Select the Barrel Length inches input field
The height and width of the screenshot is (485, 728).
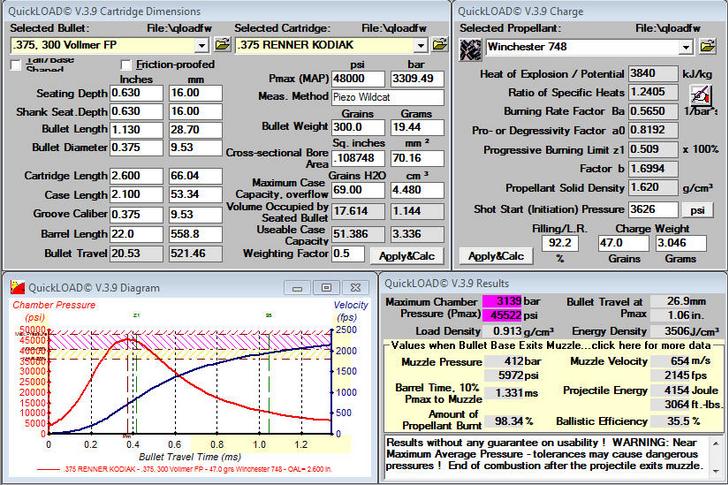137,233
